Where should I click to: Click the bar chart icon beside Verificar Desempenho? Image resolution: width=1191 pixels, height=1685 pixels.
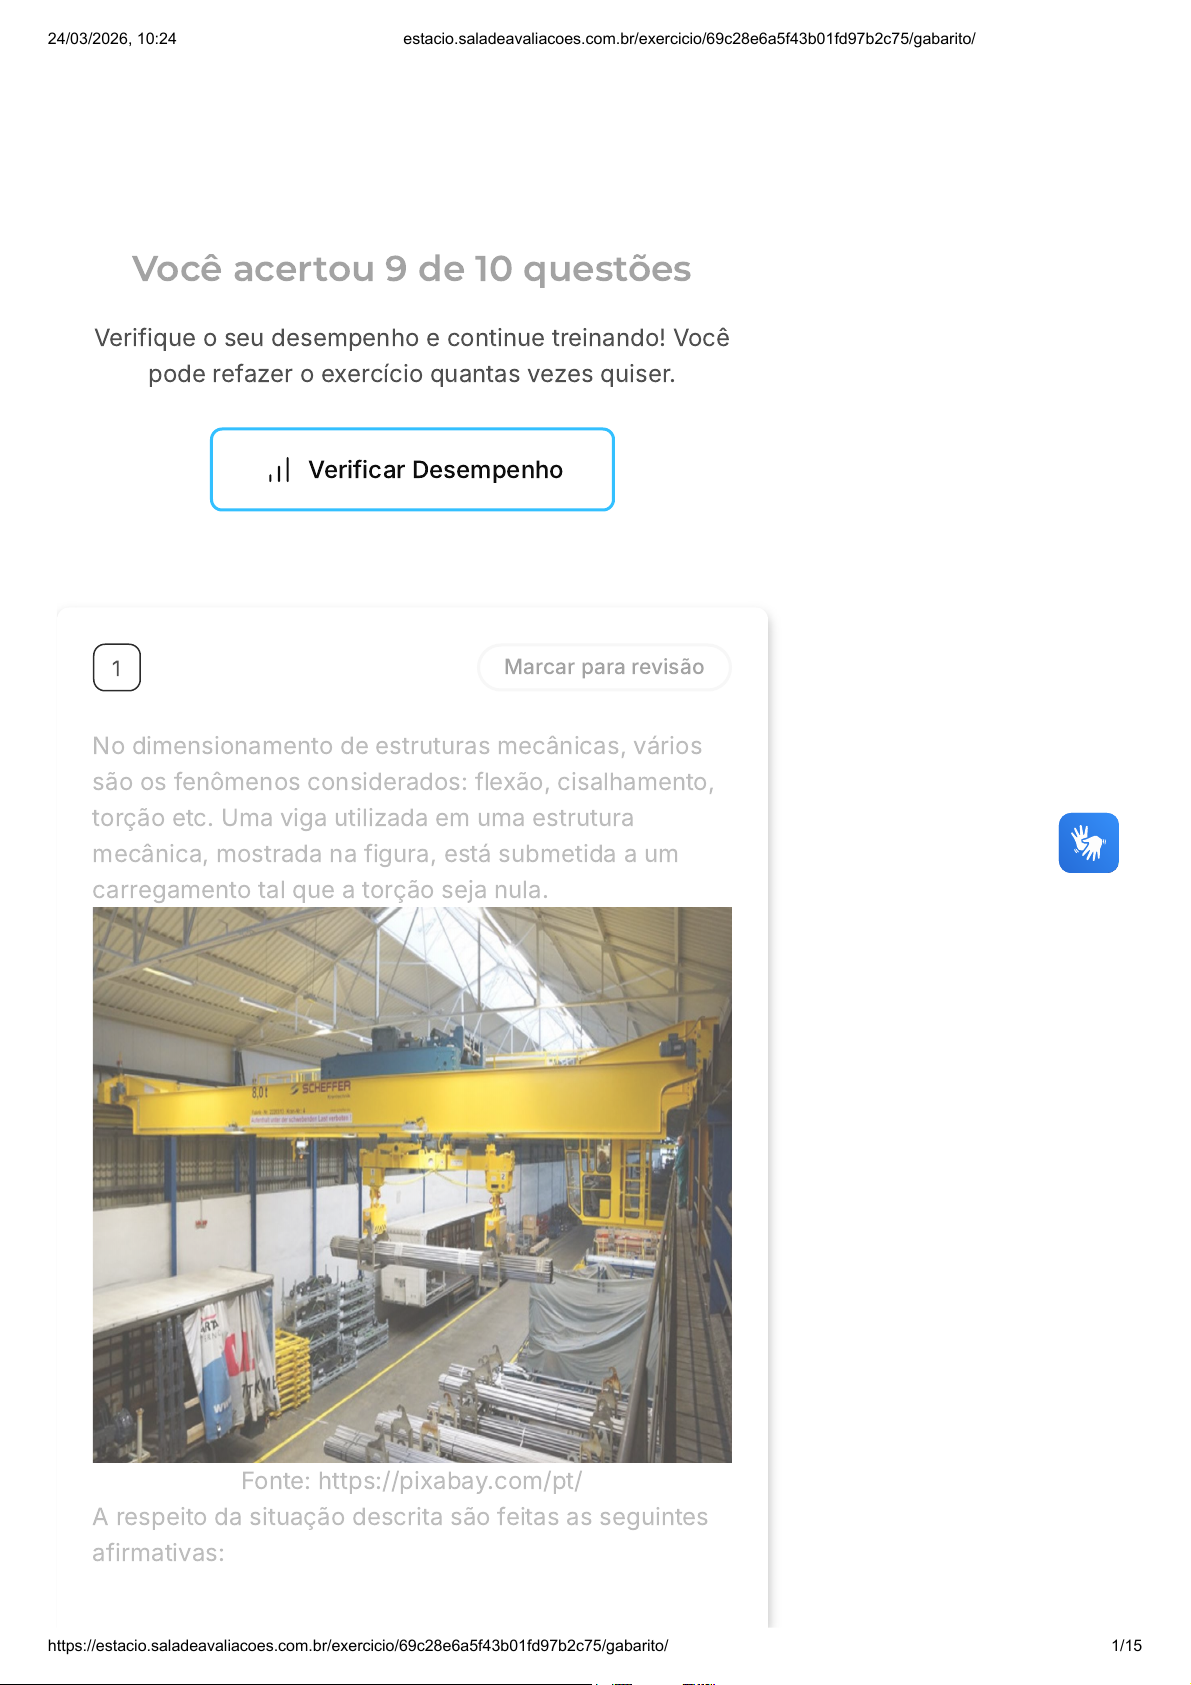click(279, 469)
